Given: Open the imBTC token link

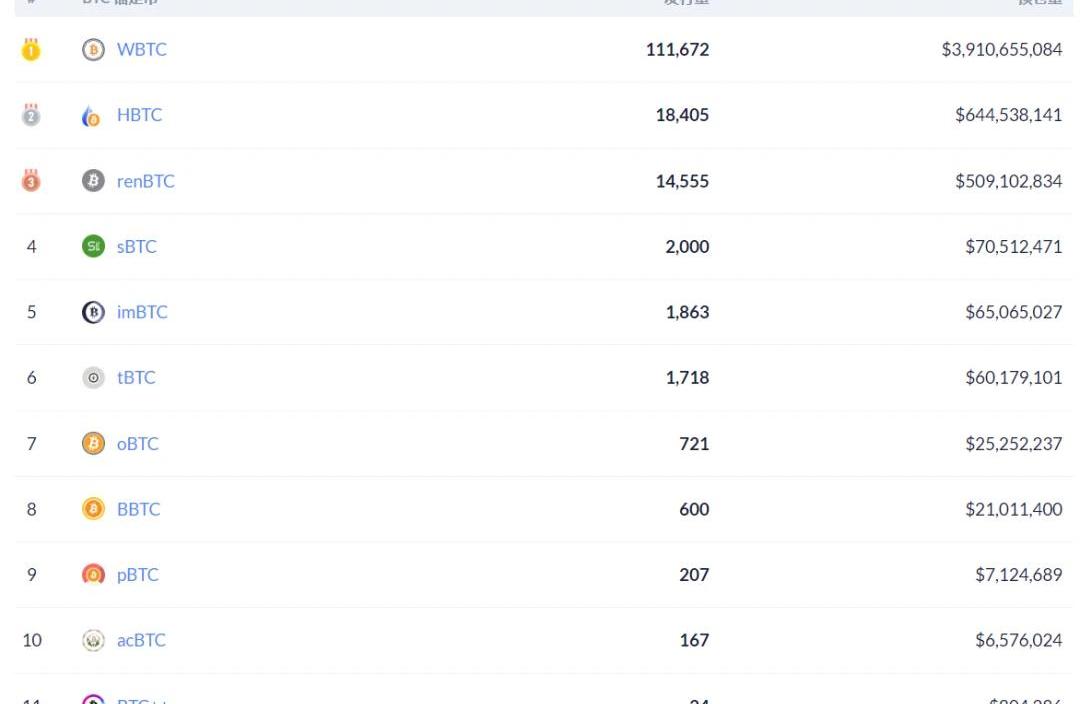Looking at the screenshot, I should [142, 312].
